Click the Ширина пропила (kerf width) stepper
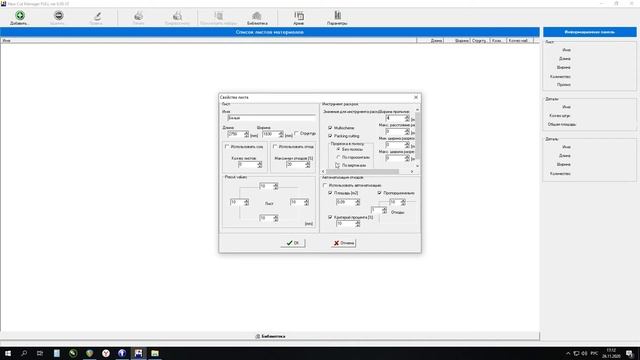 point(407,118)
